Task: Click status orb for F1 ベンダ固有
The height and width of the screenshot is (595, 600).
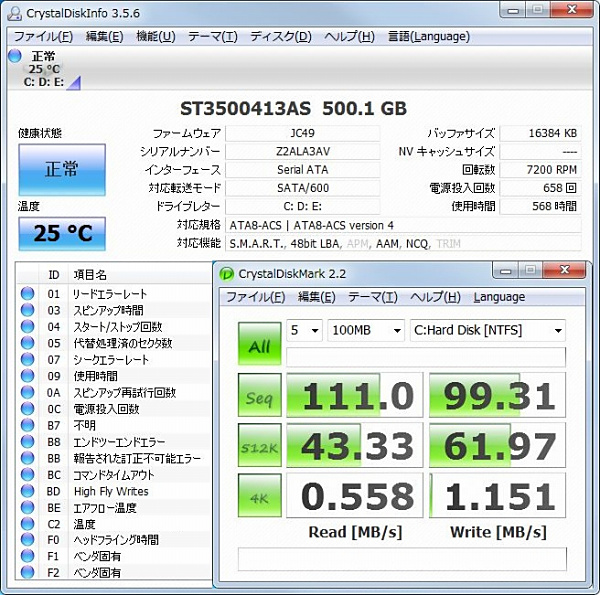Action: coord(27,556)
